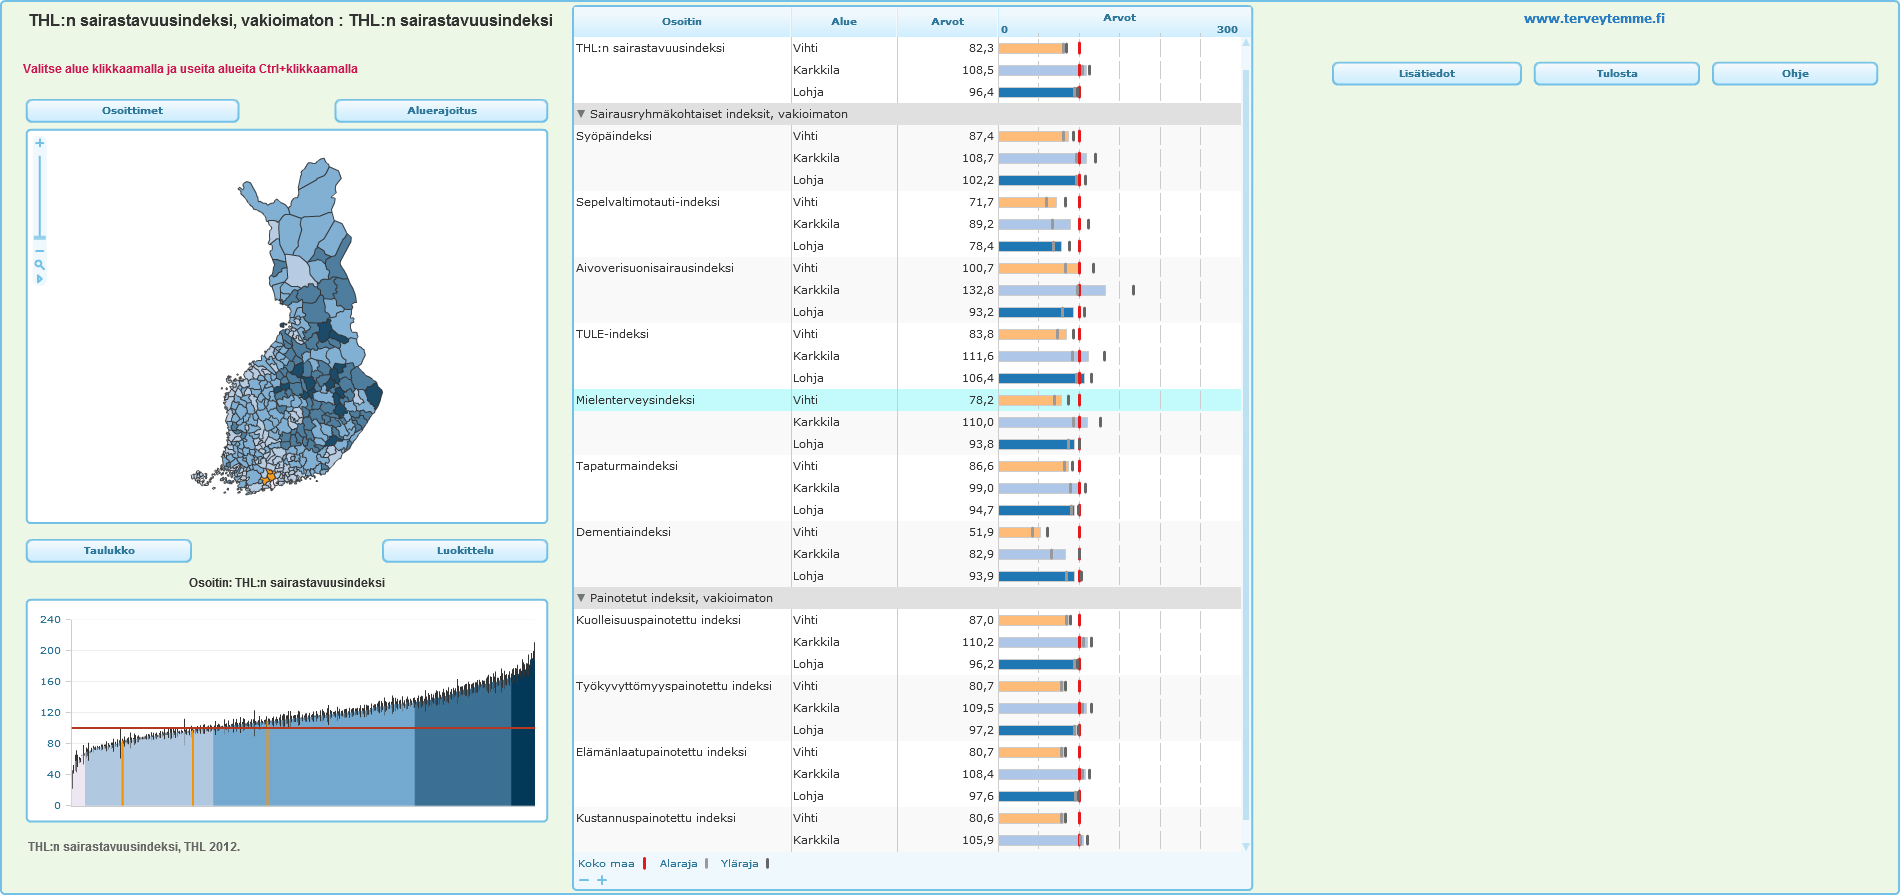Click the table scrollbar down arrow
1900x895 pixels.
pyautogui.click(x=1246, y=846)
